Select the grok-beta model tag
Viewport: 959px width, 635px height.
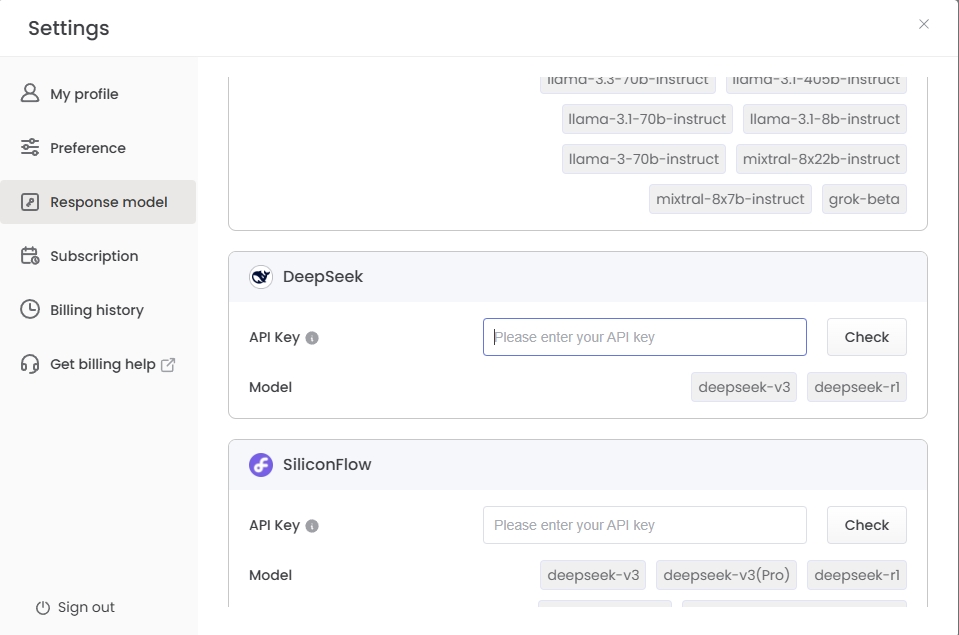[x=864, y=199]
